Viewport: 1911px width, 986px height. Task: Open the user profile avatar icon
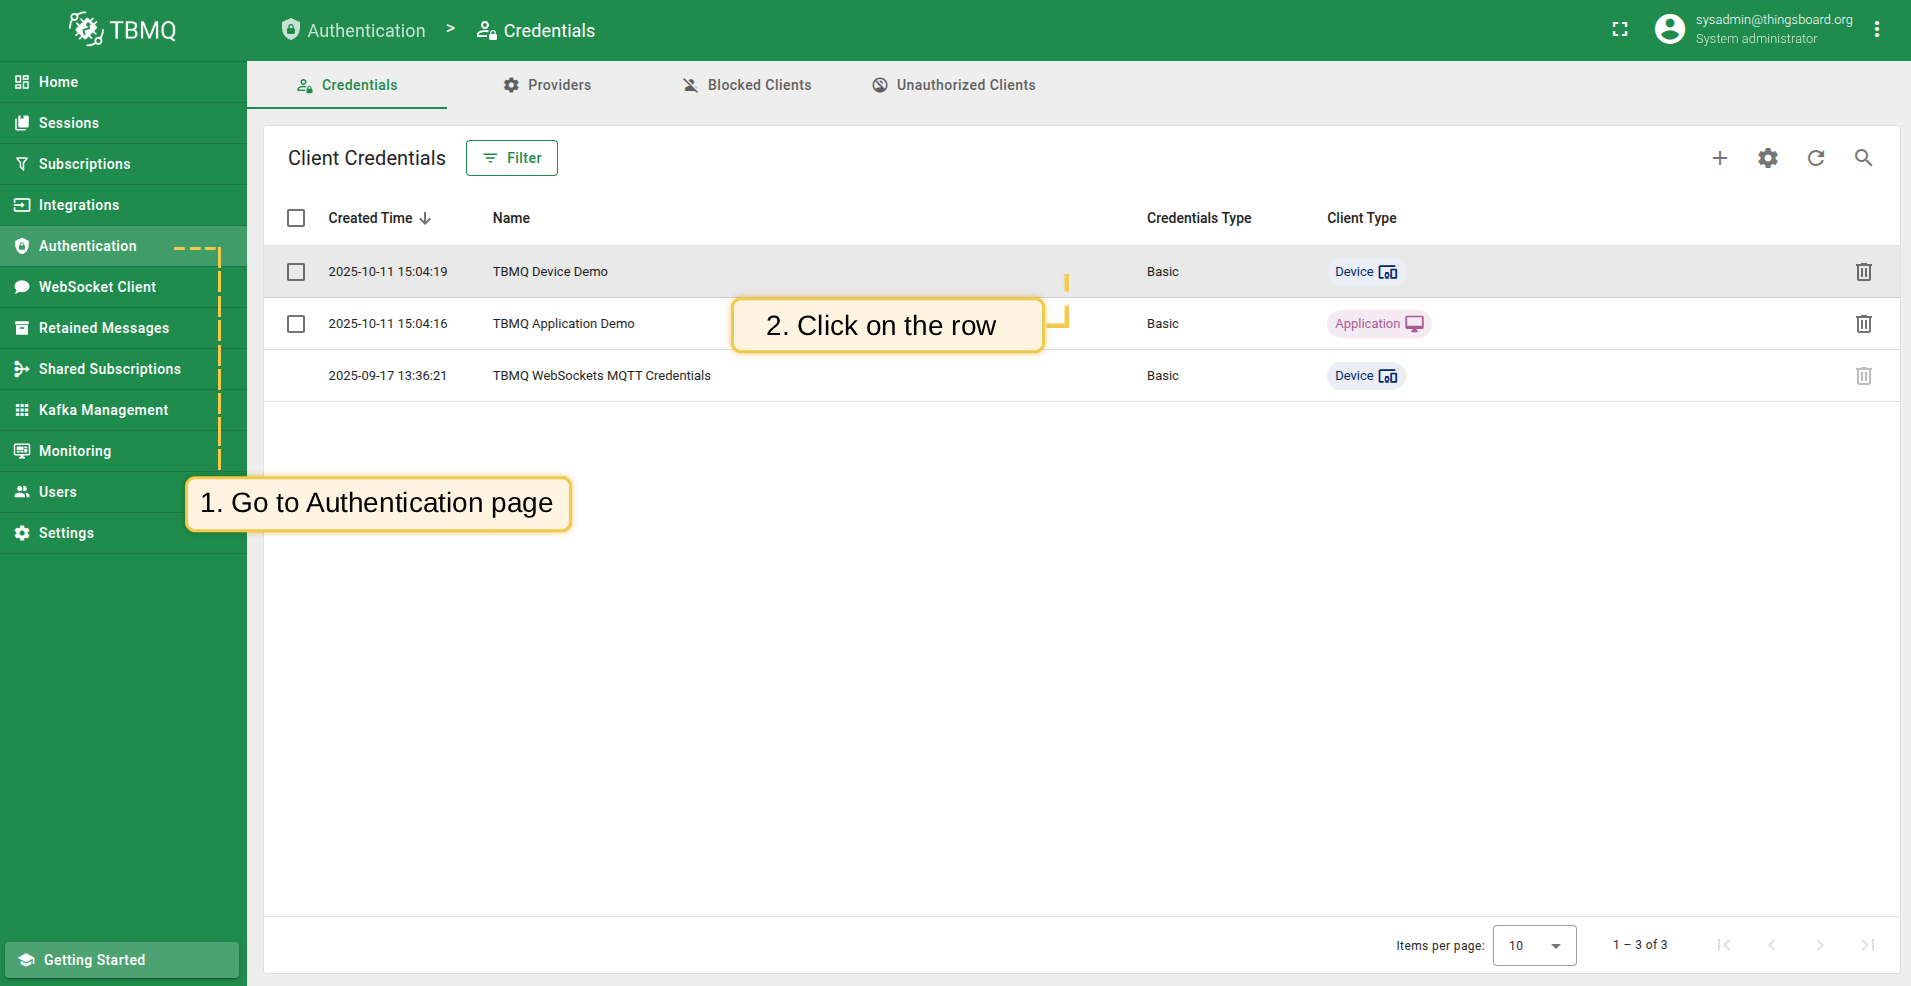tap(1669, 30)
